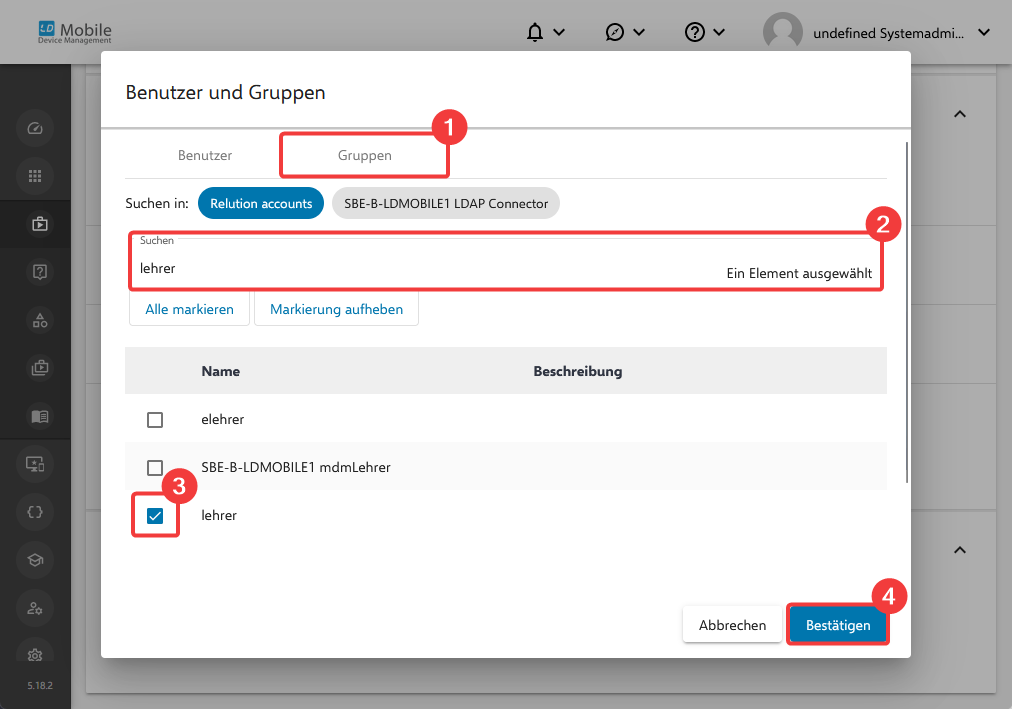Viewport: 1012px width, 709px height.
Task: Open the Systemadmin user menu chevron
Action: [984, 32]
